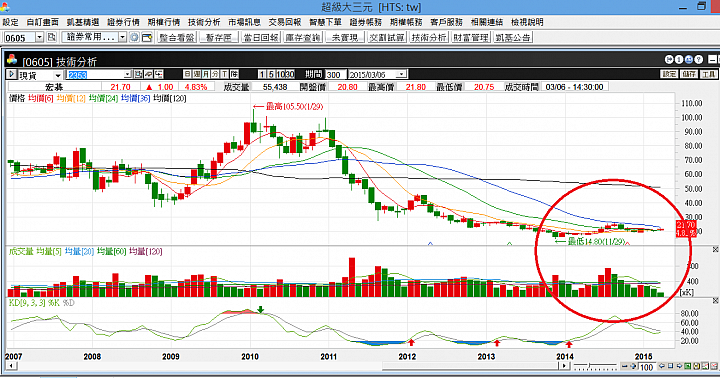Open the 2015/03/06 date dropdown

401,74
